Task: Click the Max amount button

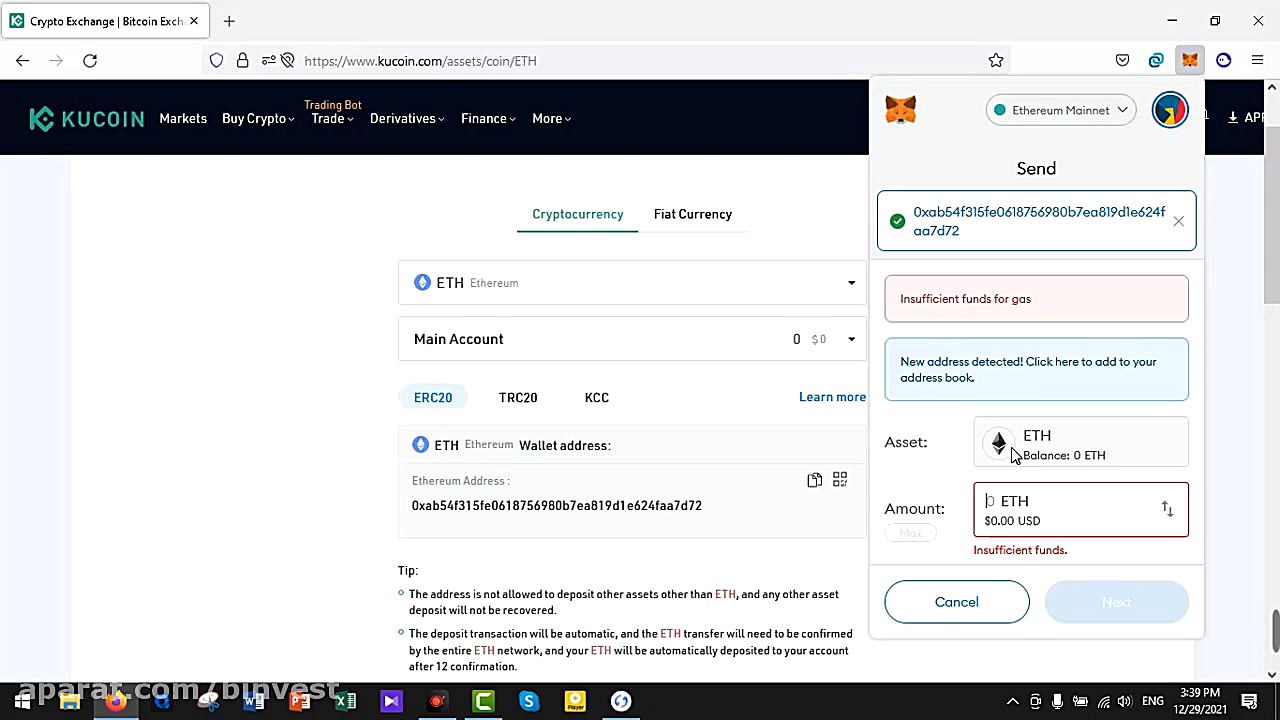Action: coord(910,534)
